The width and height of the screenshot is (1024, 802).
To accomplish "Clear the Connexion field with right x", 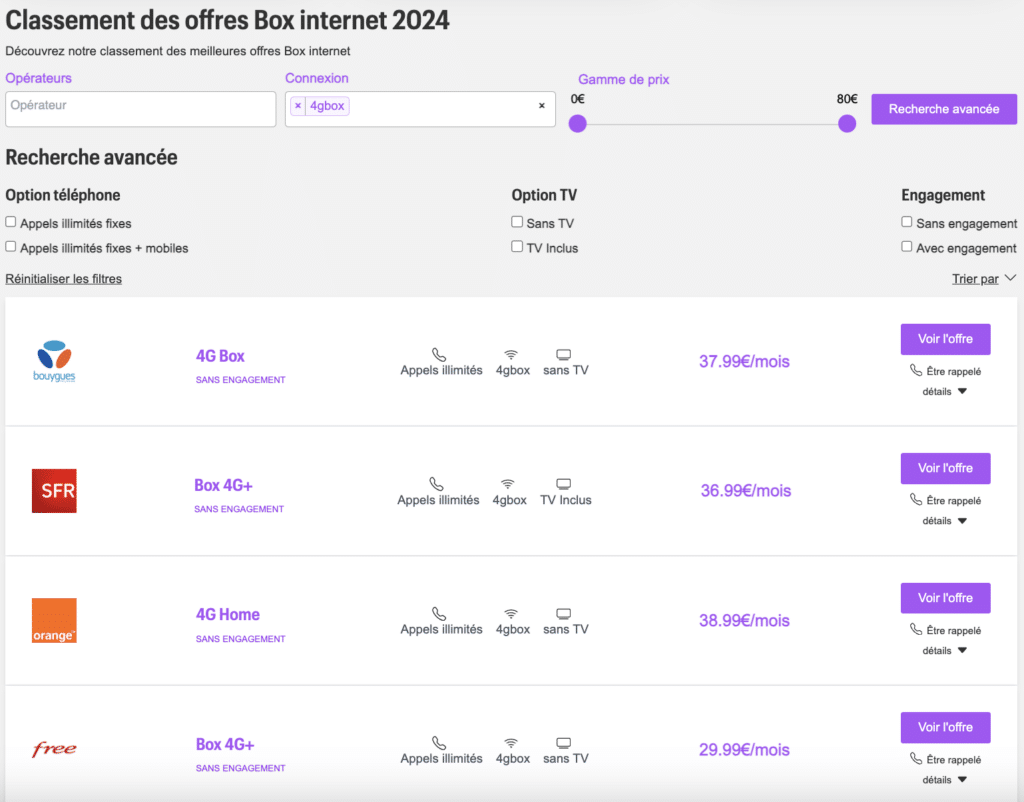I will pos(542,106).
